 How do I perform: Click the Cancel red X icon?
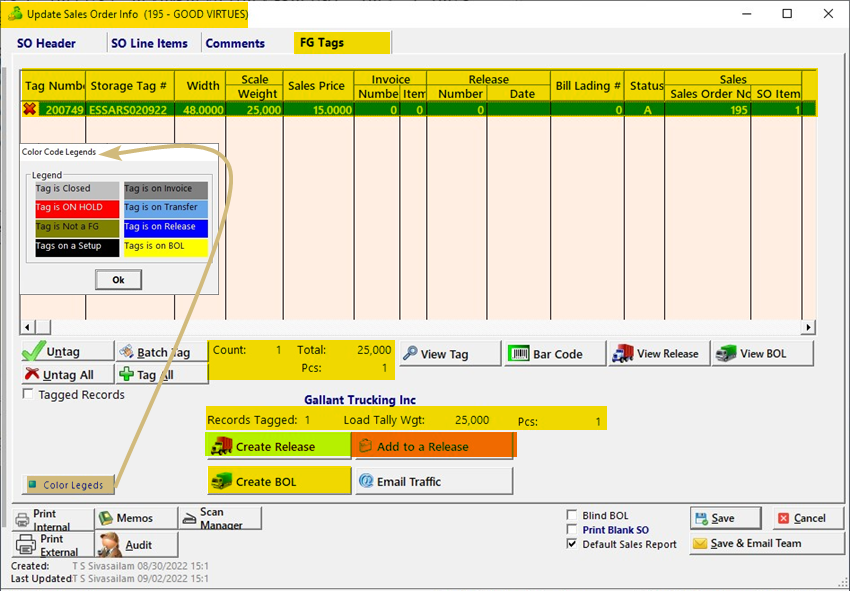pos(783,518)
